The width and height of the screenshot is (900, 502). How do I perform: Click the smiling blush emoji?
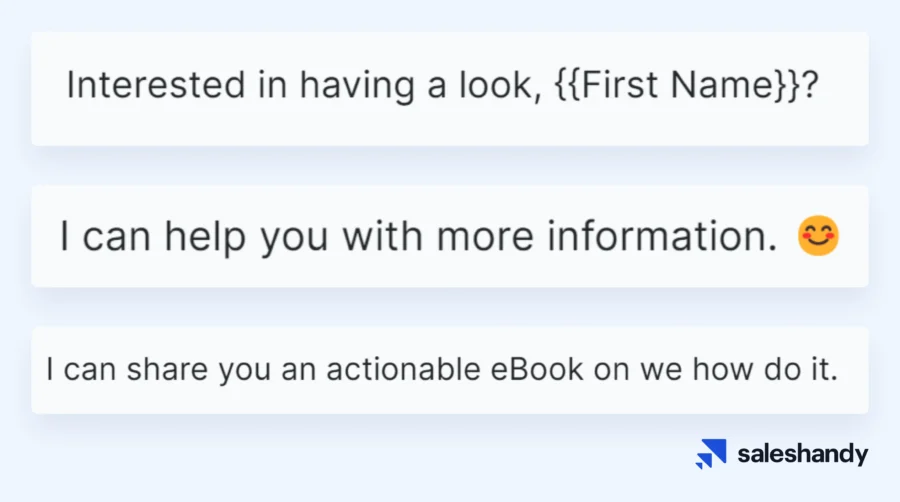[818, 237]
